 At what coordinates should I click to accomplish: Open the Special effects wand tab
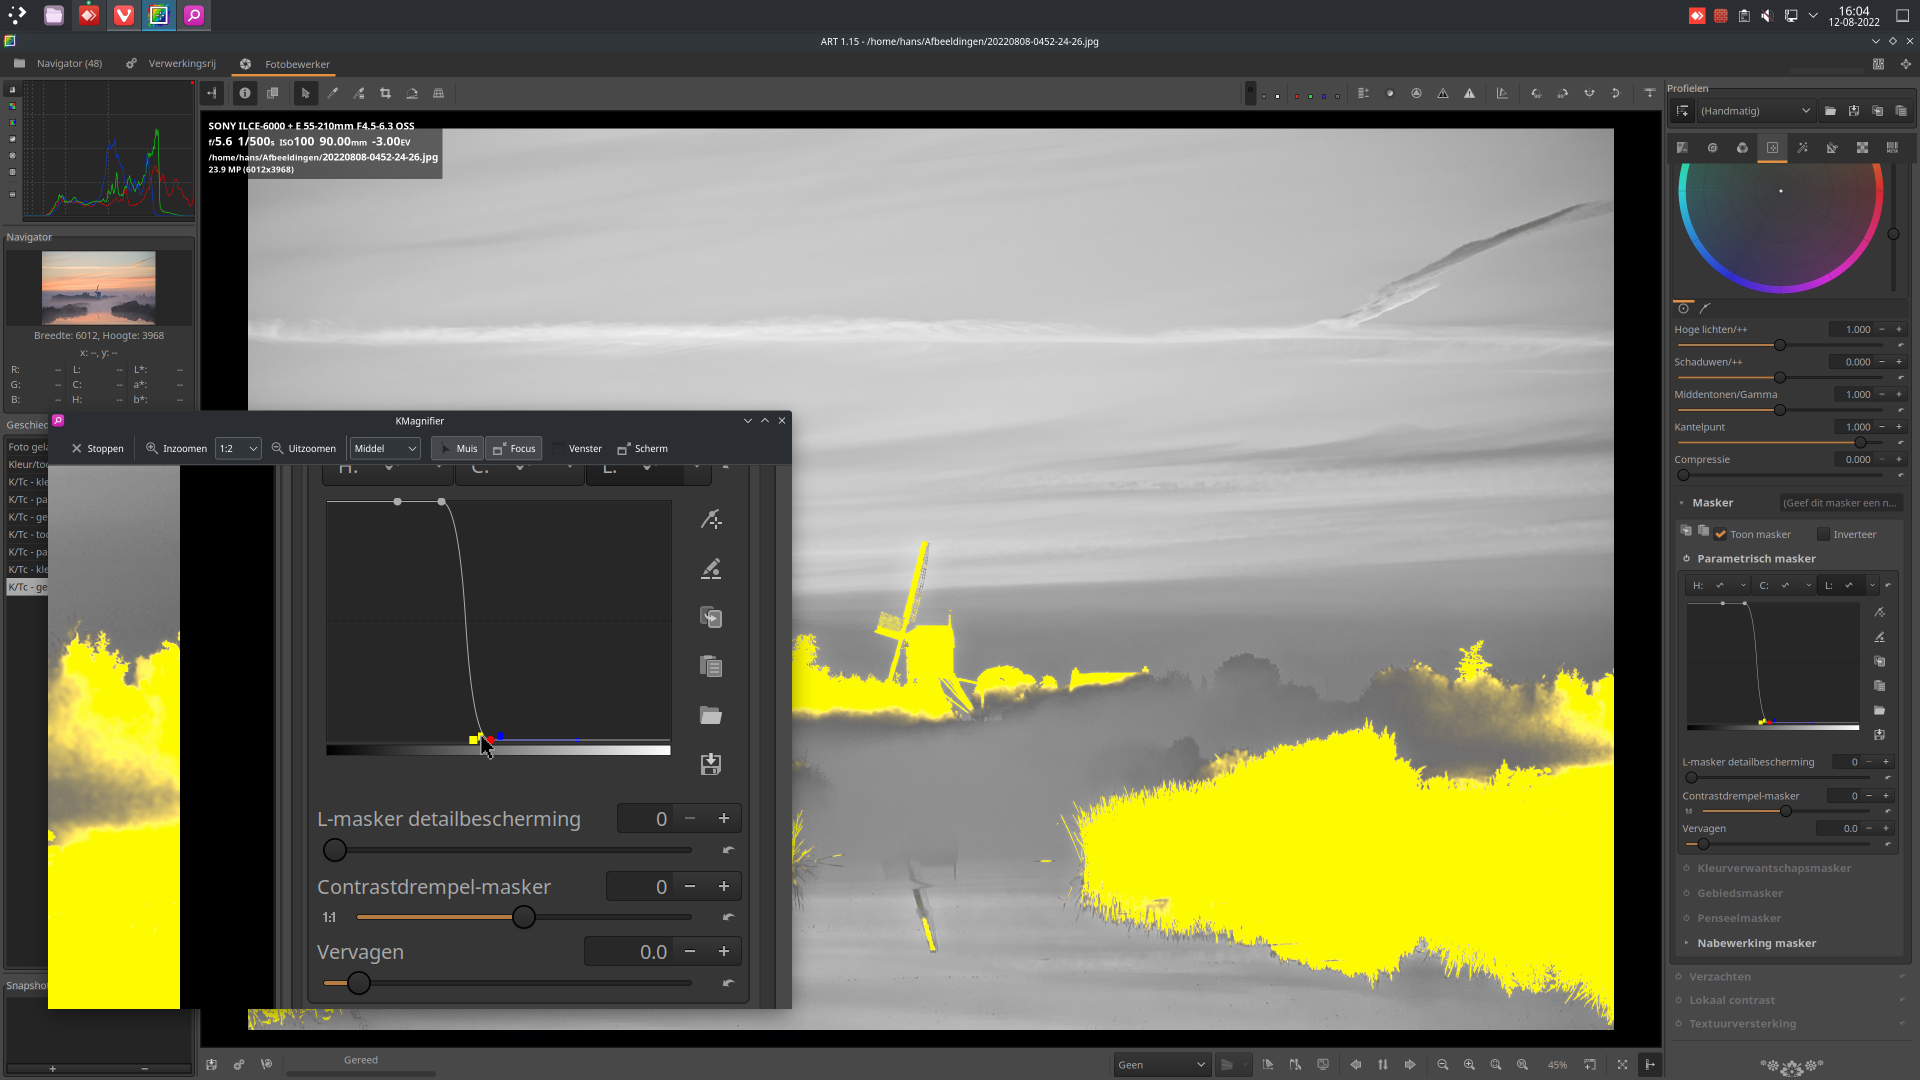pos(1802,147)
